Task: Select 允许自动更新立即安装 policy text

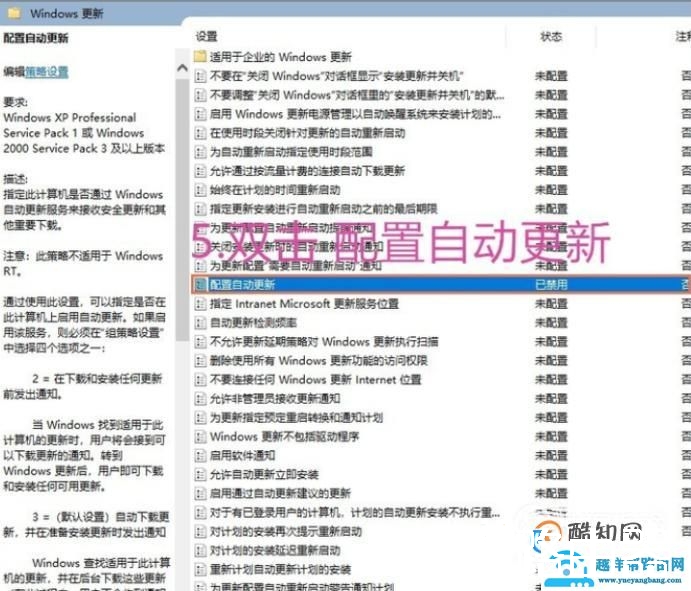Action: click(x=264, y=474)
